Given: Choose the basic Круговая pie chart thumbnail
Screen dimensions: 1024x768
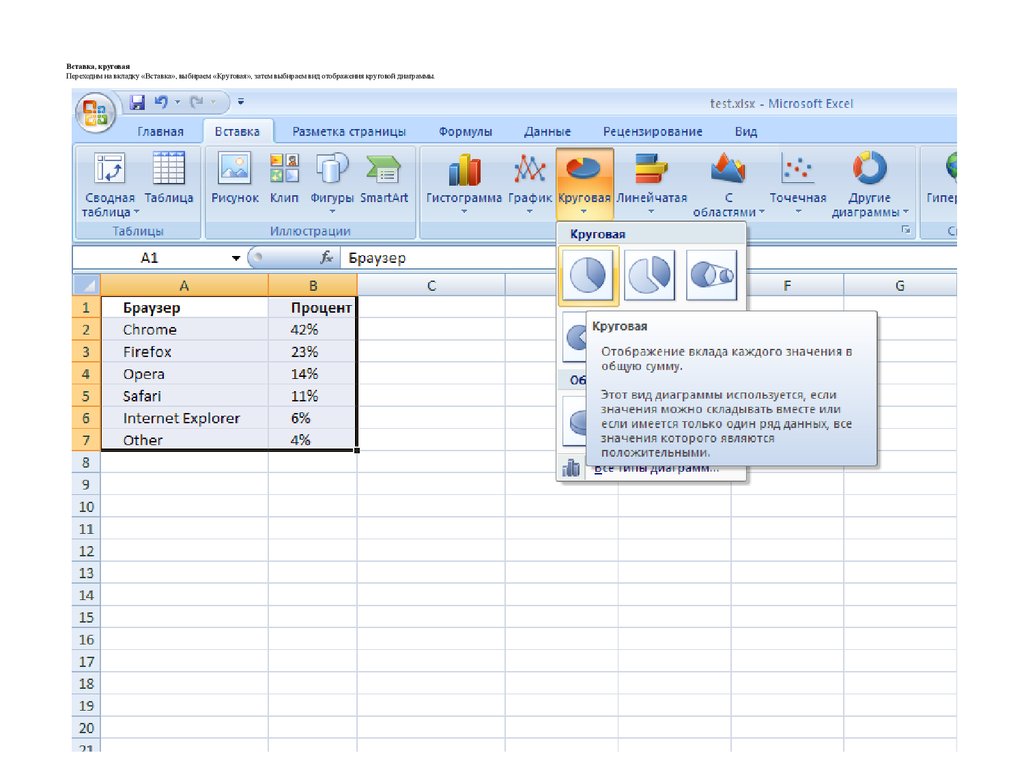Looking at the screenshot, I should (588, 276).
